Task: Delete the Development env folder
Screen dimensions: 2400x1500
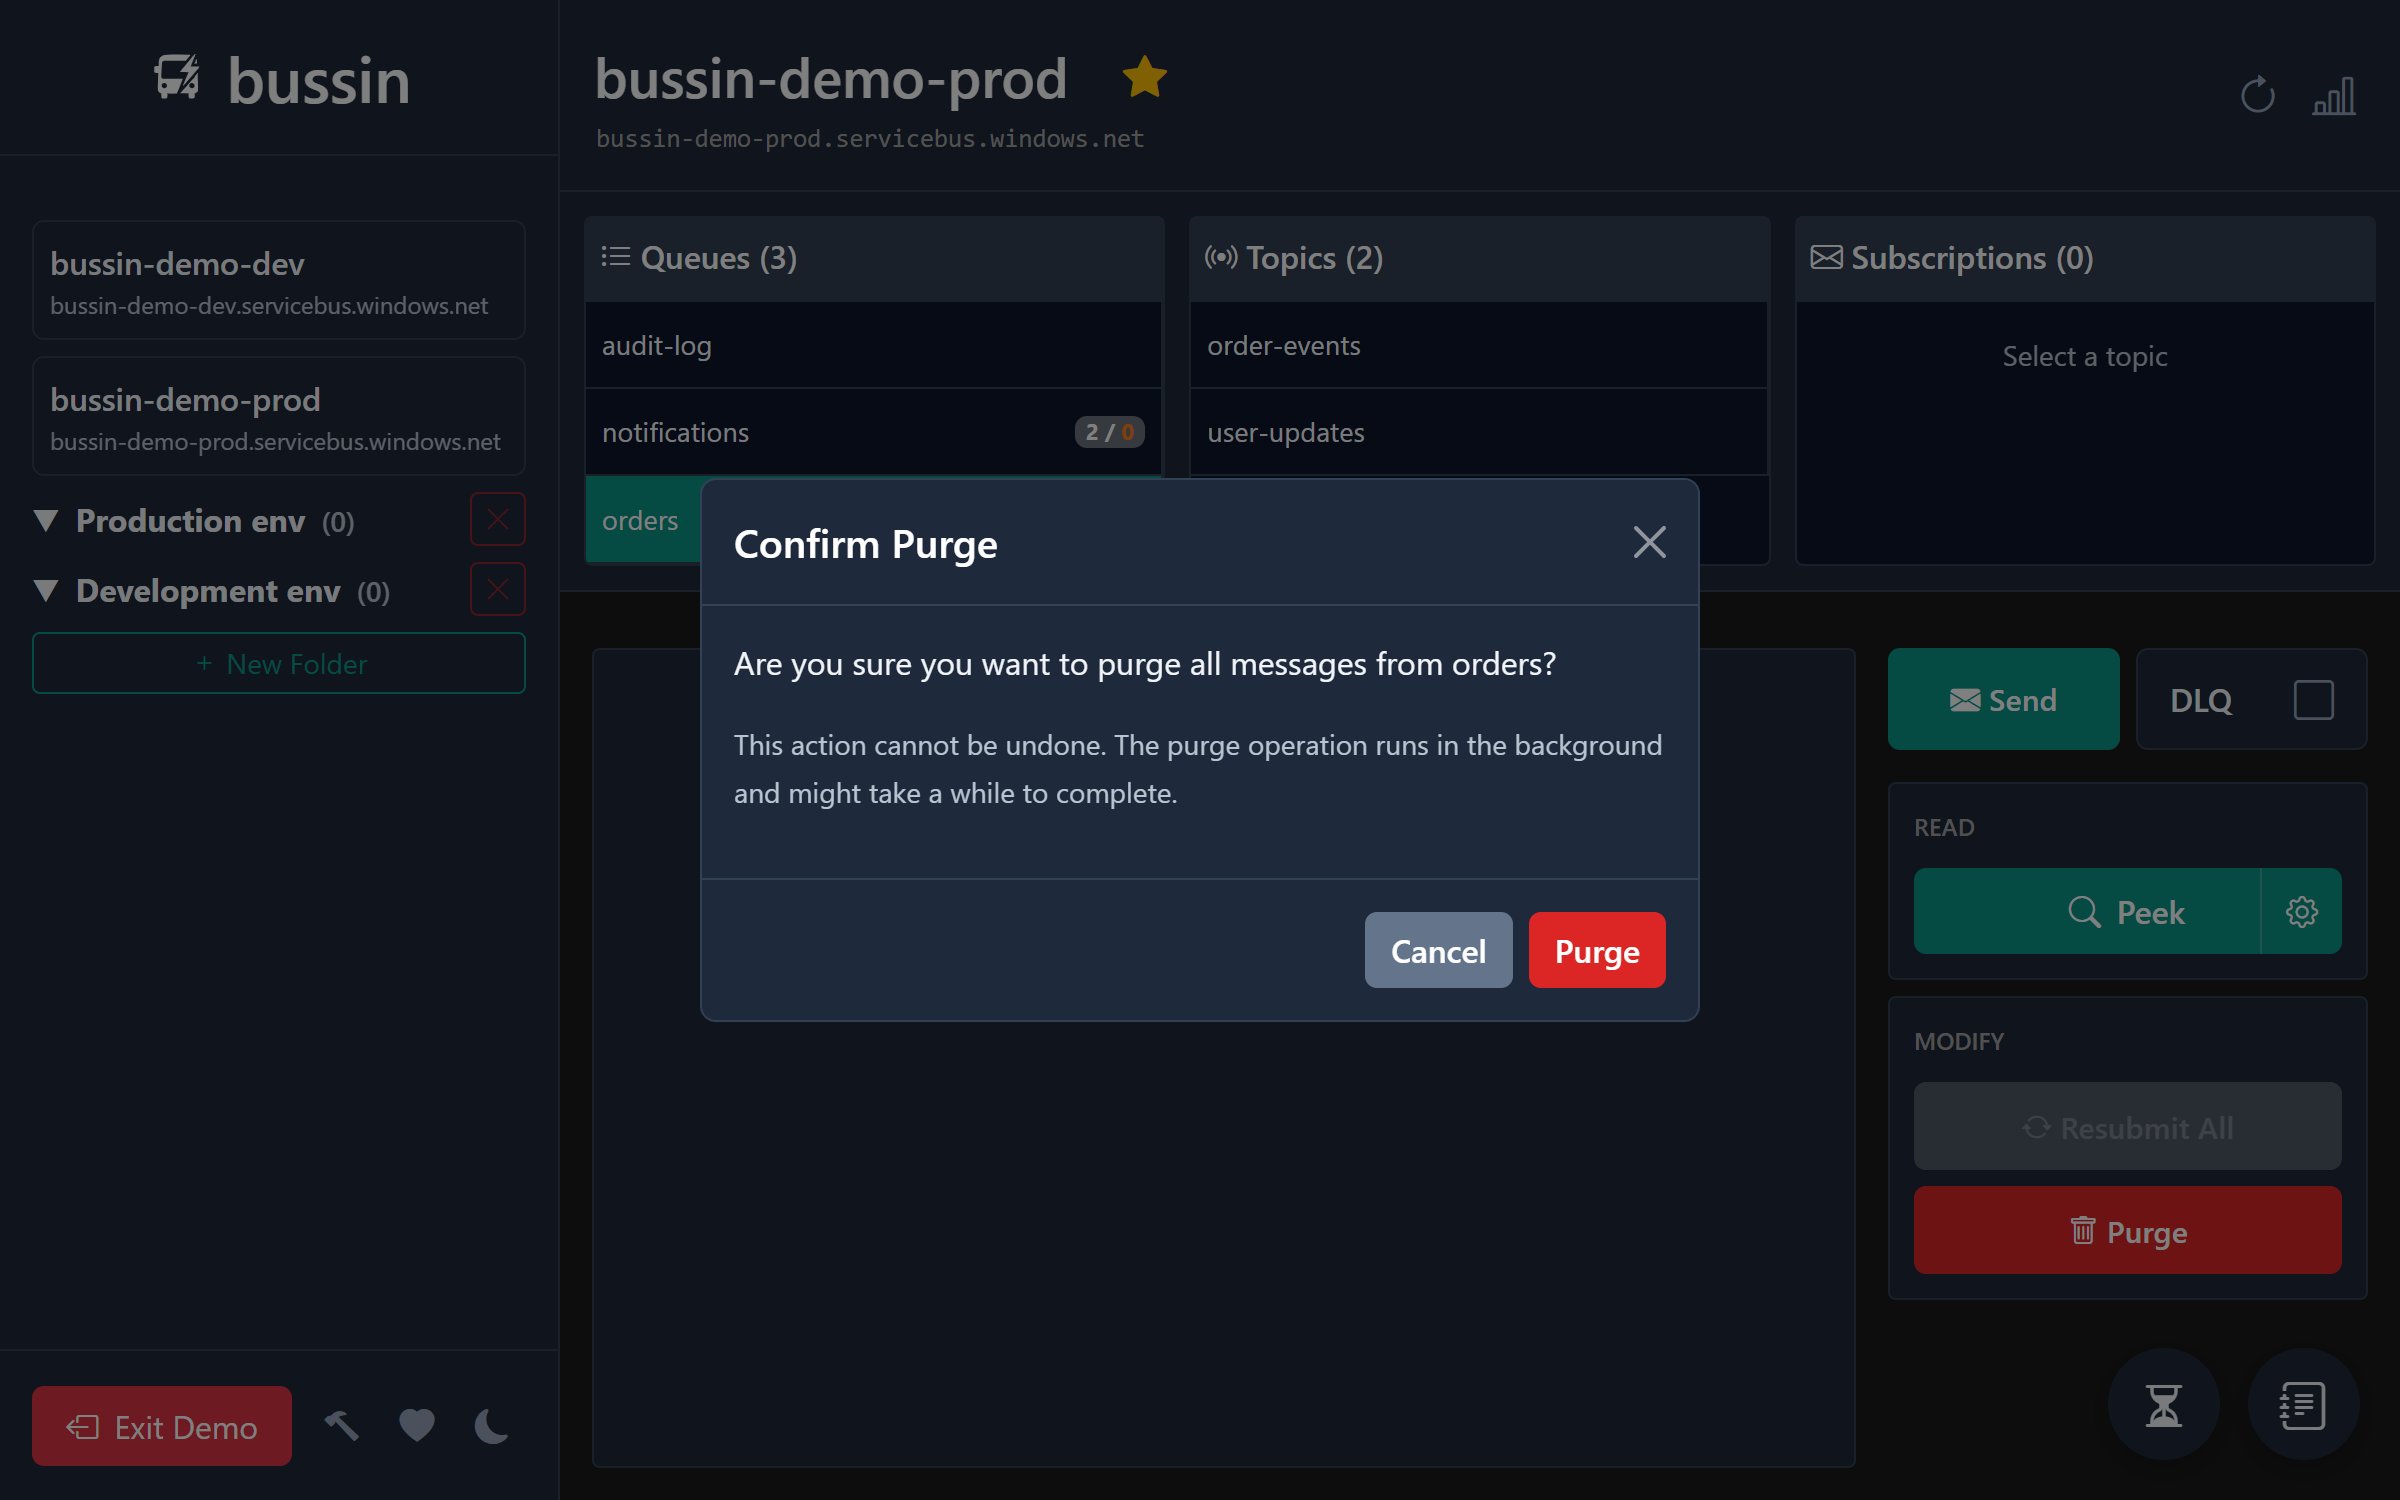Action: [x=497, y=589]
